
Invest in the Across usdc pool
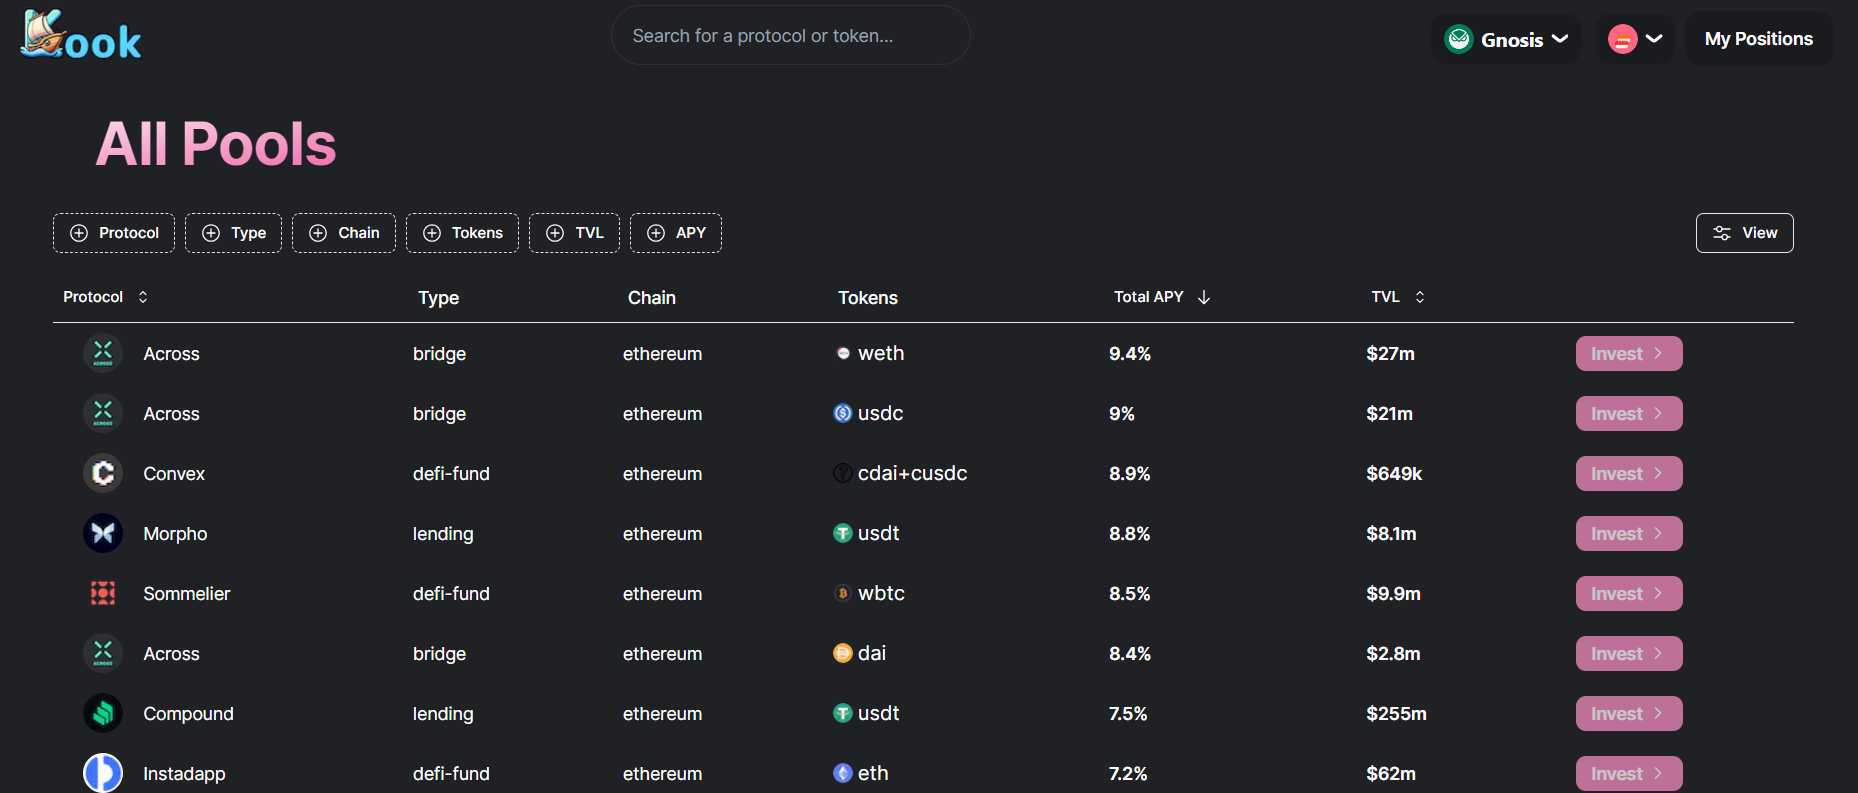1629,413
